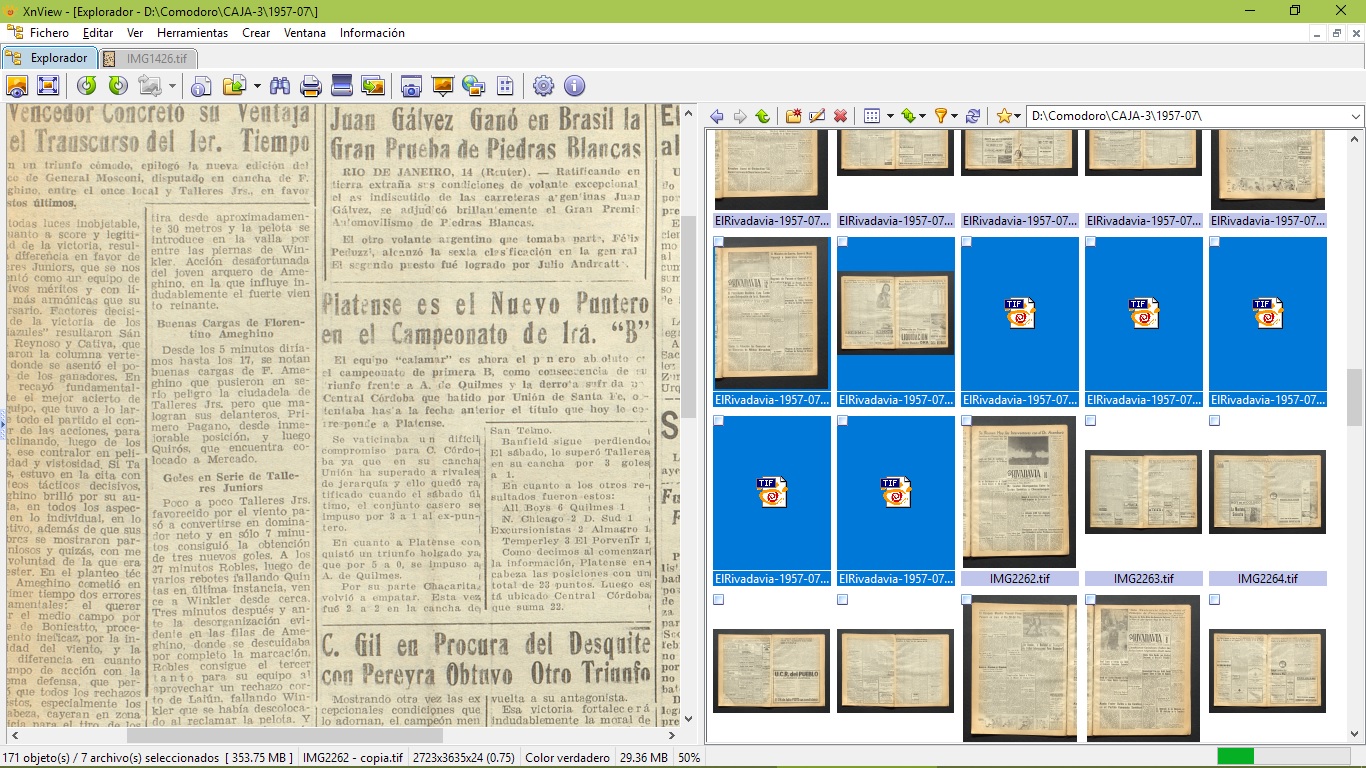
Task: Click the refresh icon in browser toolbar
Action: point(973,117)
